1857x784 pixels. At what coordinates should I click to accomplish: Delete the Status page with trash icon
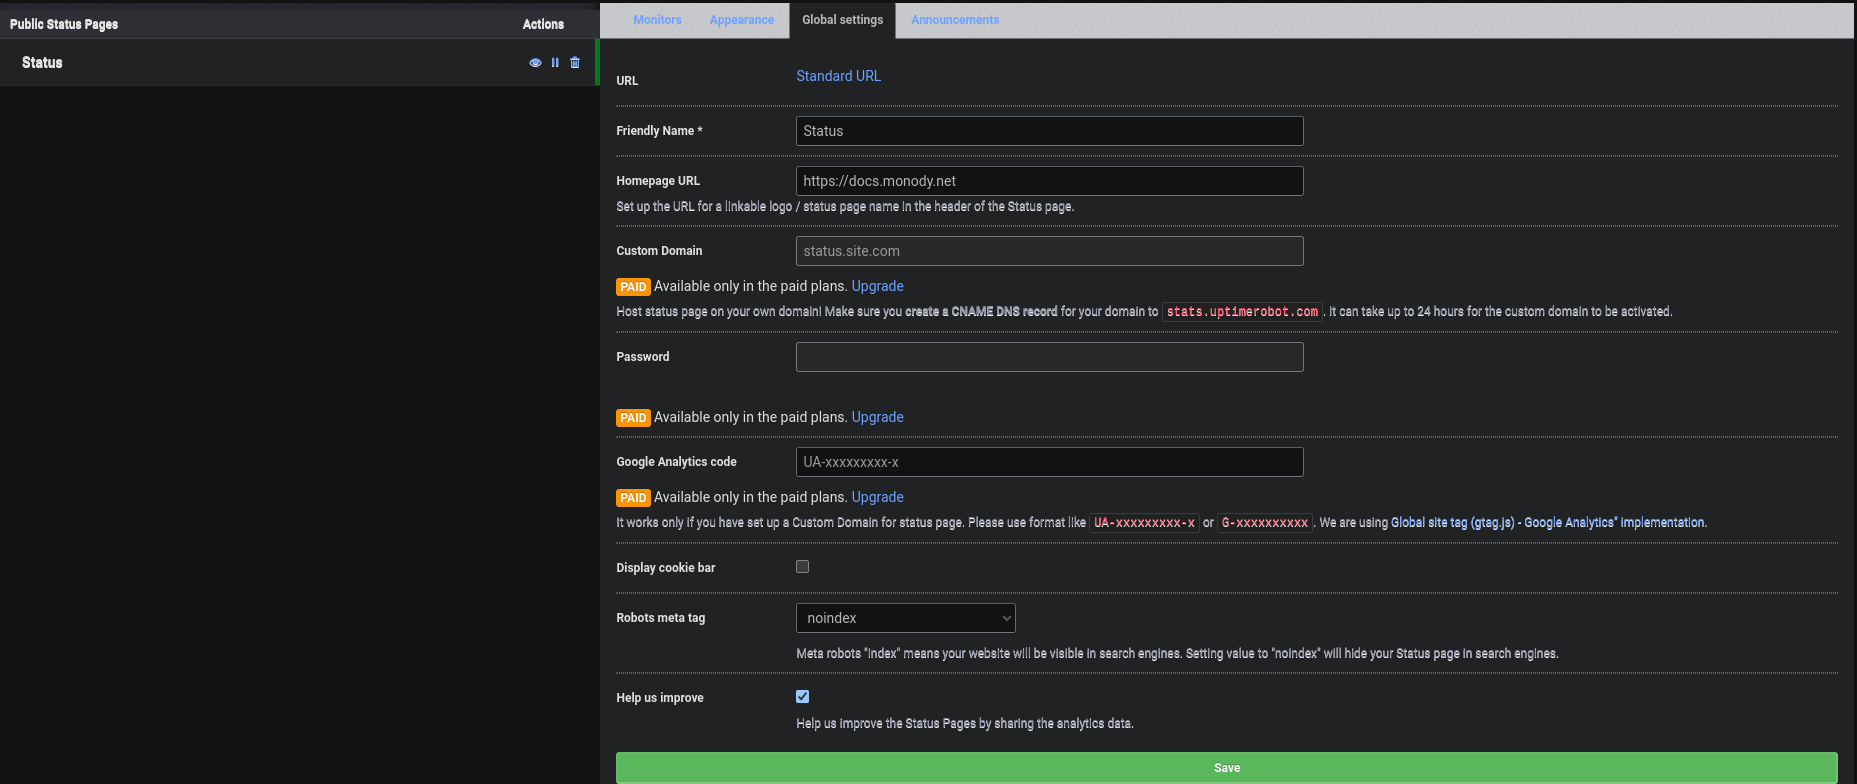click(575, 62)
